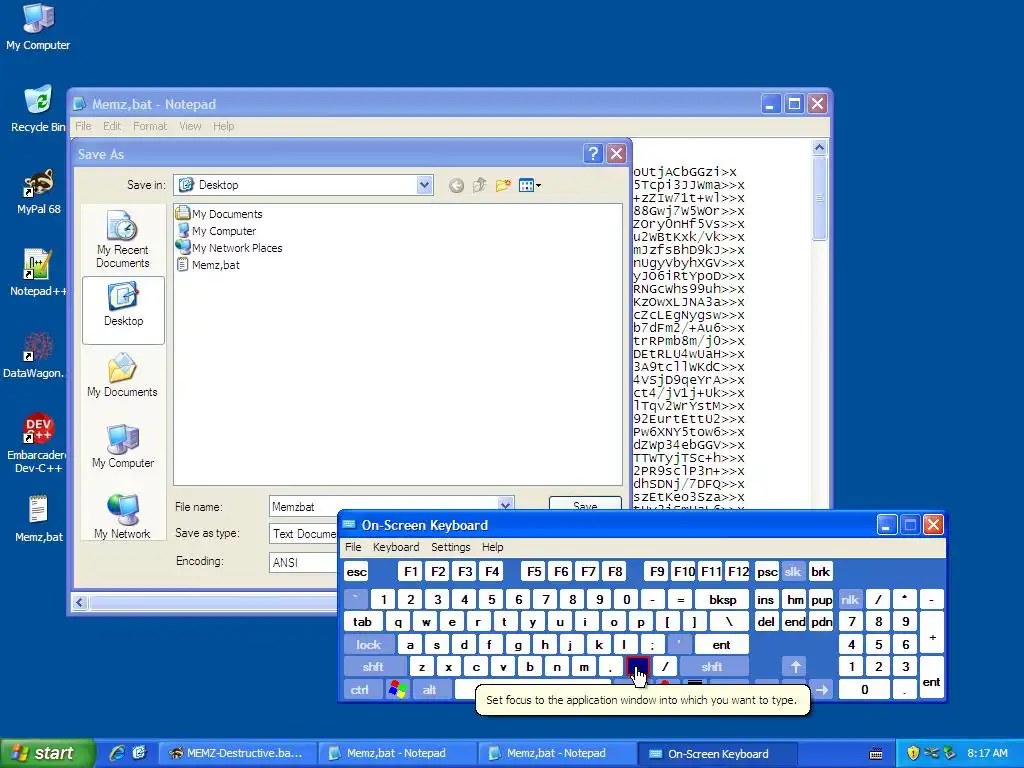
Task: Click bksp key on On-Screen Keyboard
Action: coord(722,600)
